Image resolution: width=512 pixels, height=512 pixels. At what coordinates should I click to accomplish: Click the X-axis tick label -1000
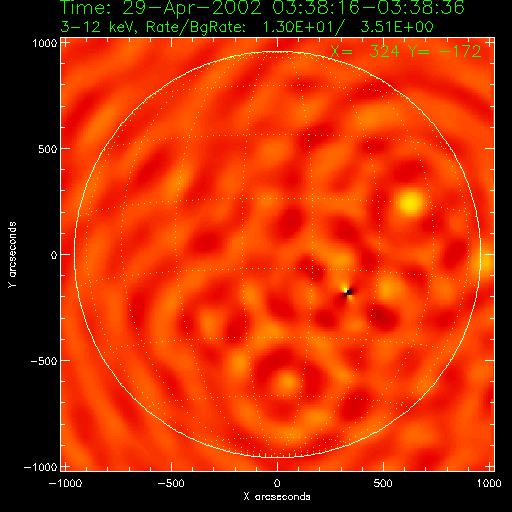point(65,483)
